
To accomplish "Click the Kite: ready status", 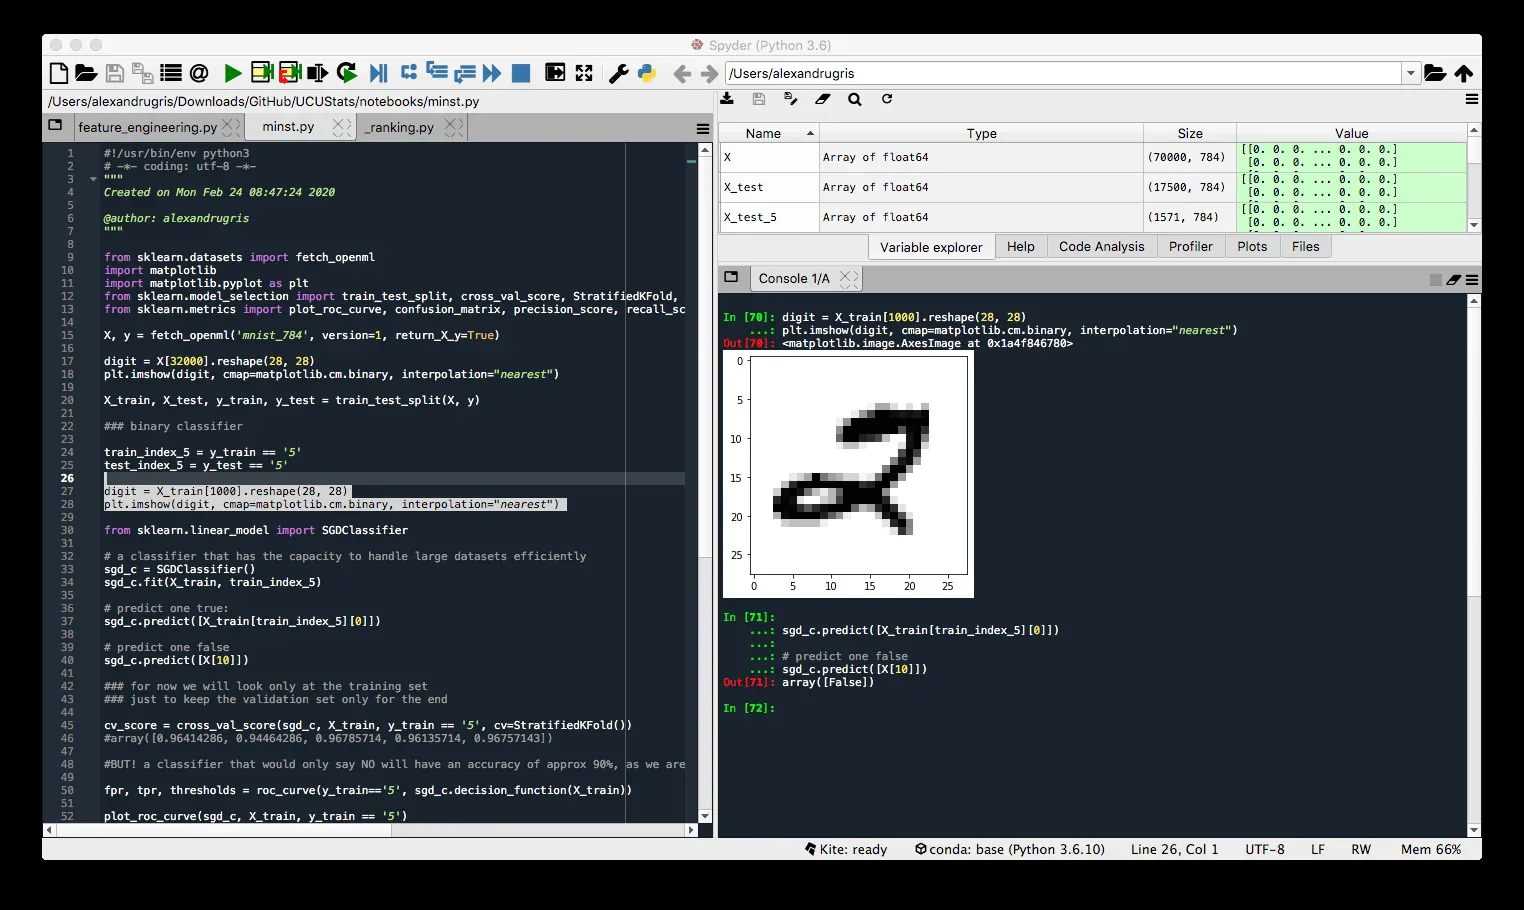I will pyautogui.click(x=846, y=849).
